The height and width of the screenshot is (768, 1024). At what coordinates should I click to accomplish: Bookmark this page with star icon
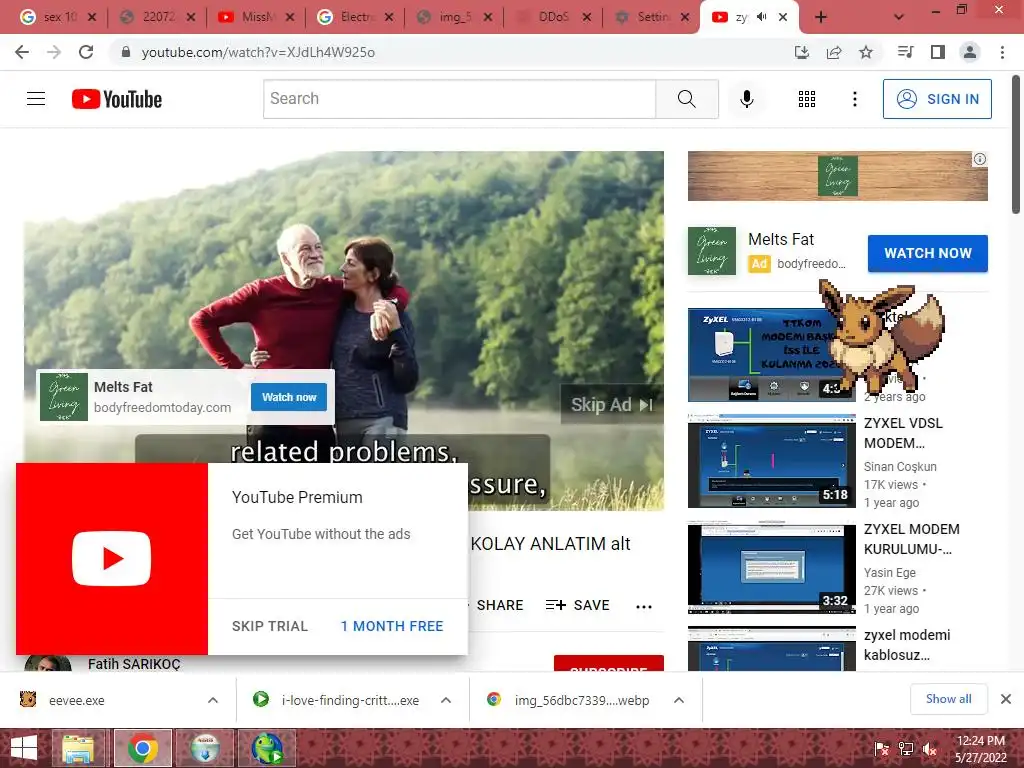(866, 52)
